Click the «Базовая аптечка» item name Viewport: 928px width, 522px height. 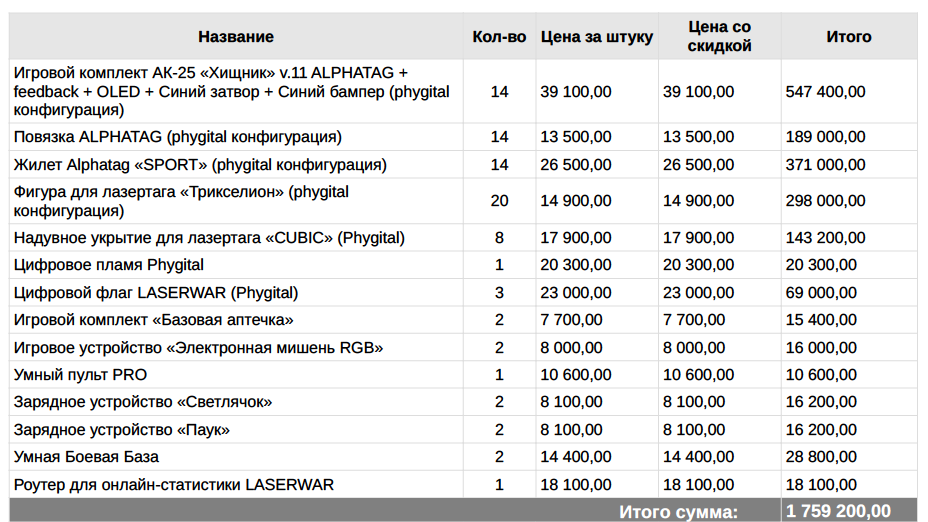(x=154, y=320)
